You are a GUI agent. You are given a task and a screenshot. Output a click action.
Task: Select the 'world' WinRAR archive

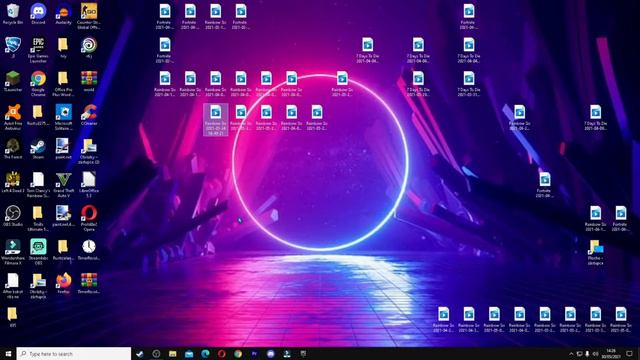coord(89,81)
